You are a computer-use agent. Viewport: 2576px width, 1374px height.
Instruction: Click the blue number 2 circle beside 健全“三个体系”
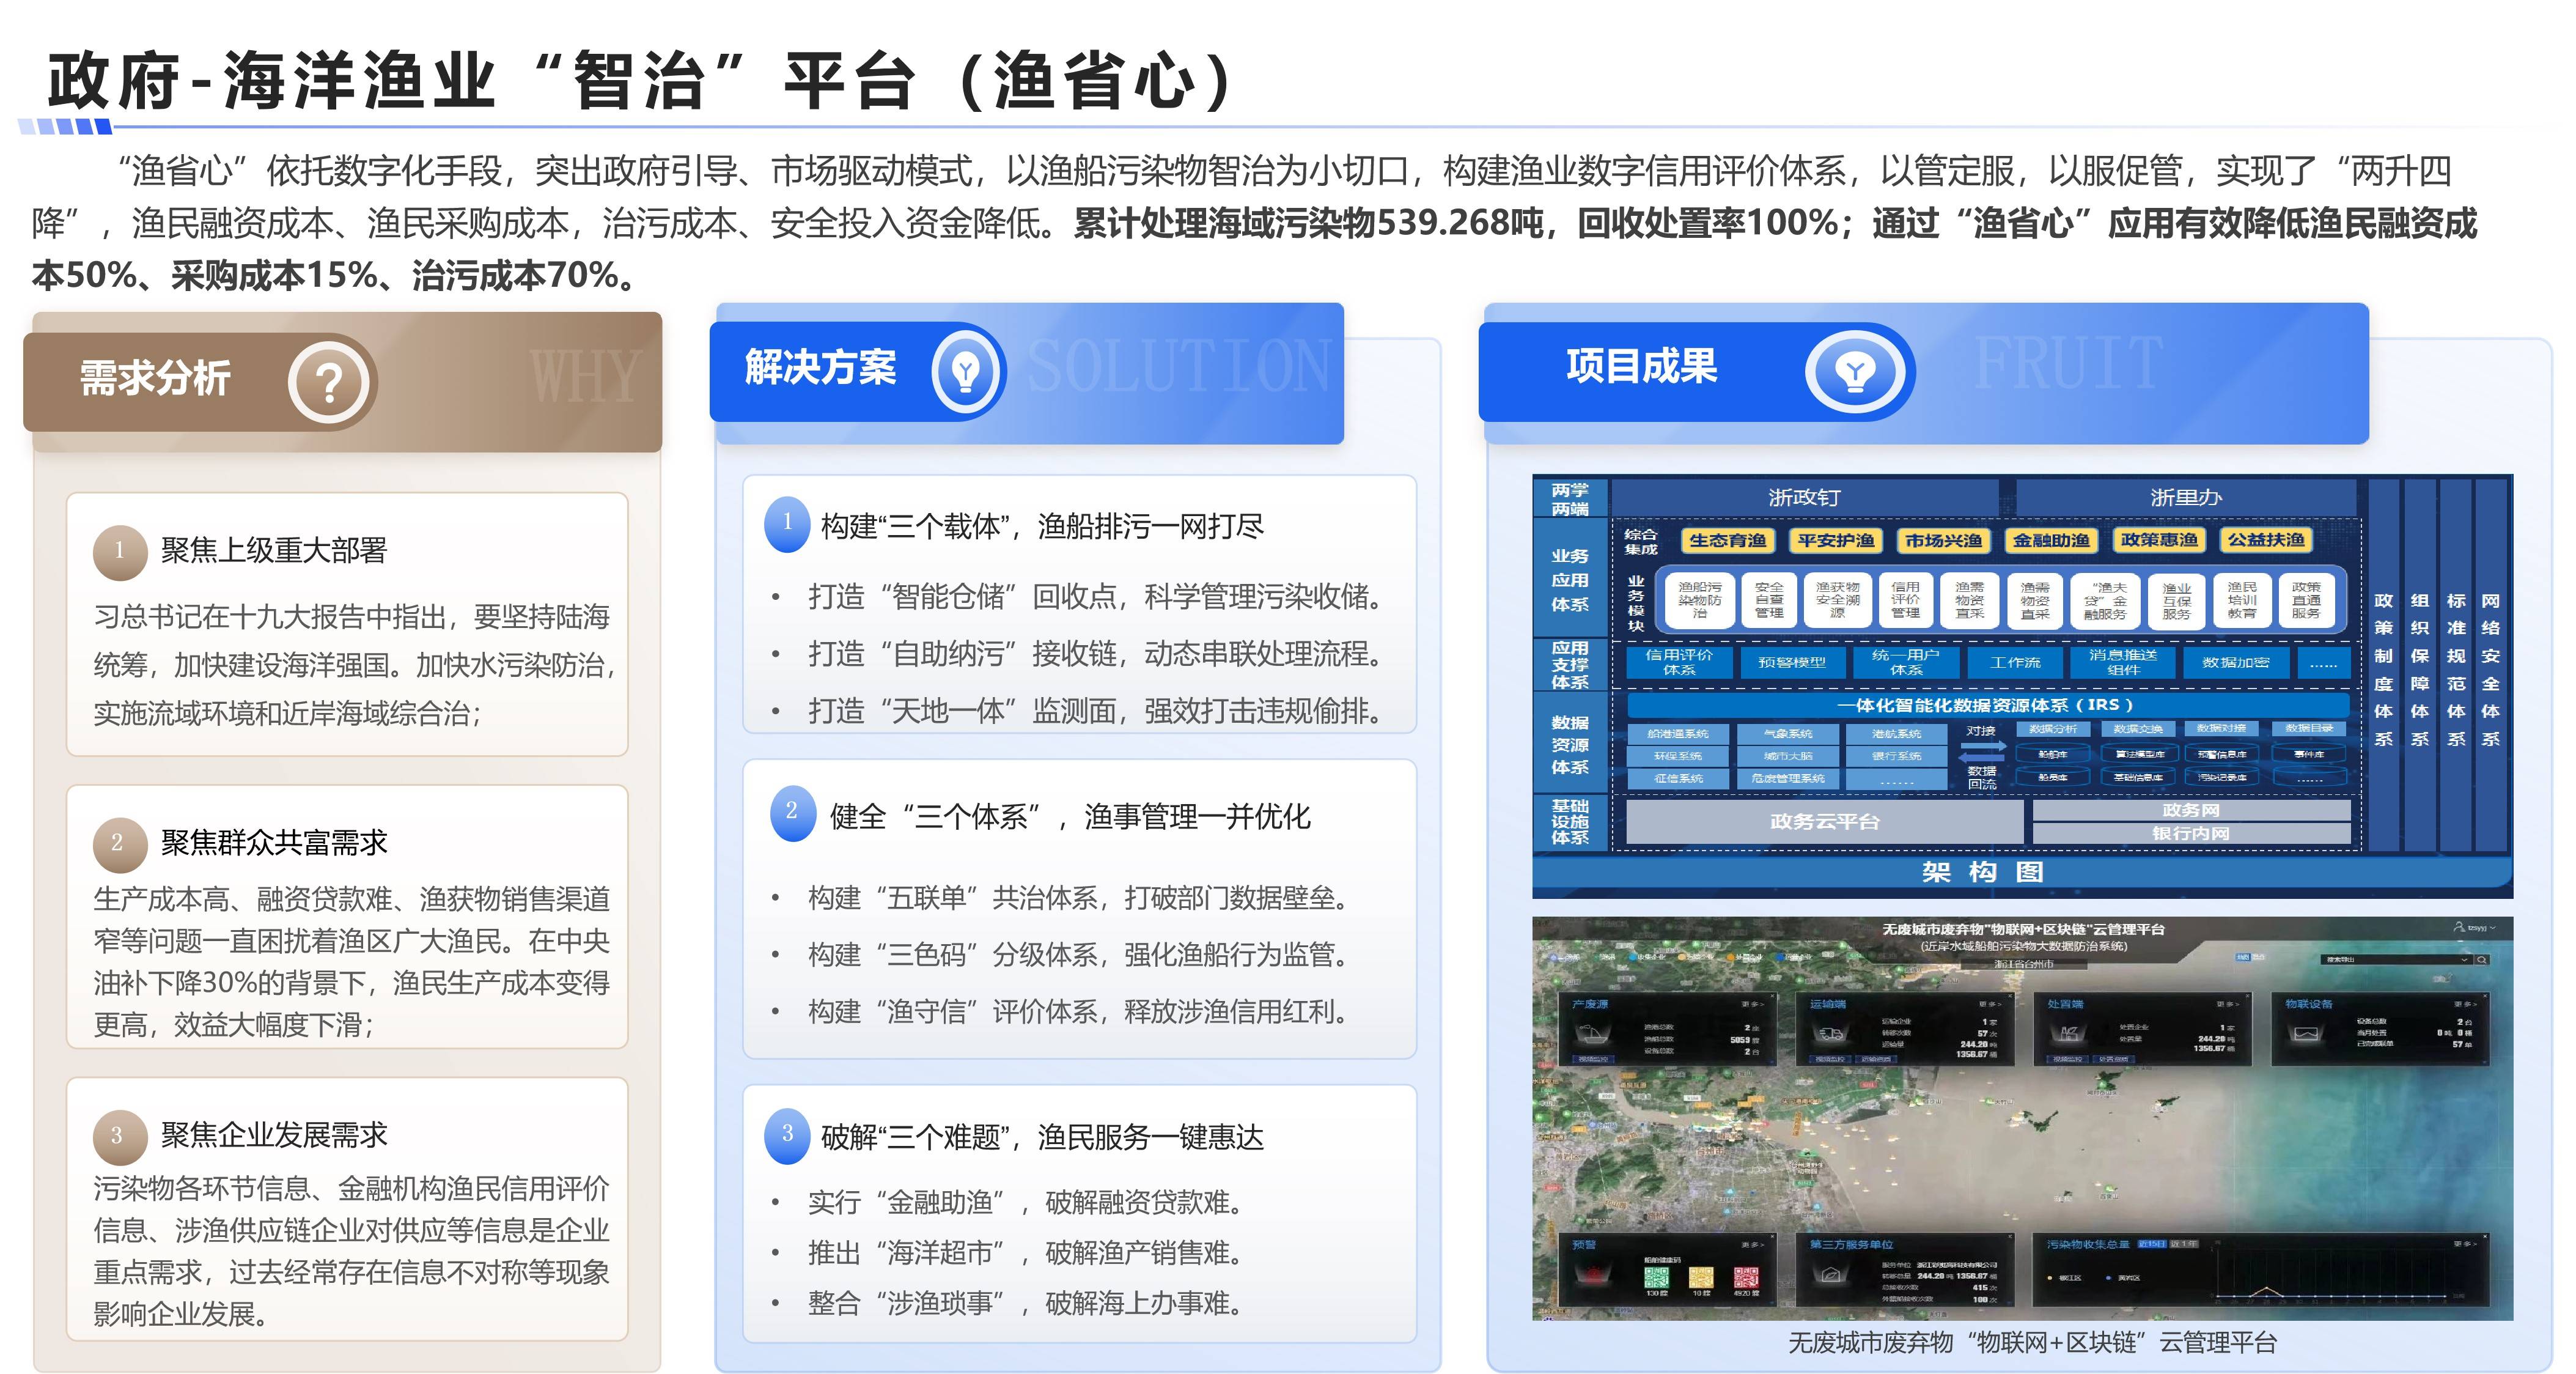point(792,813)
